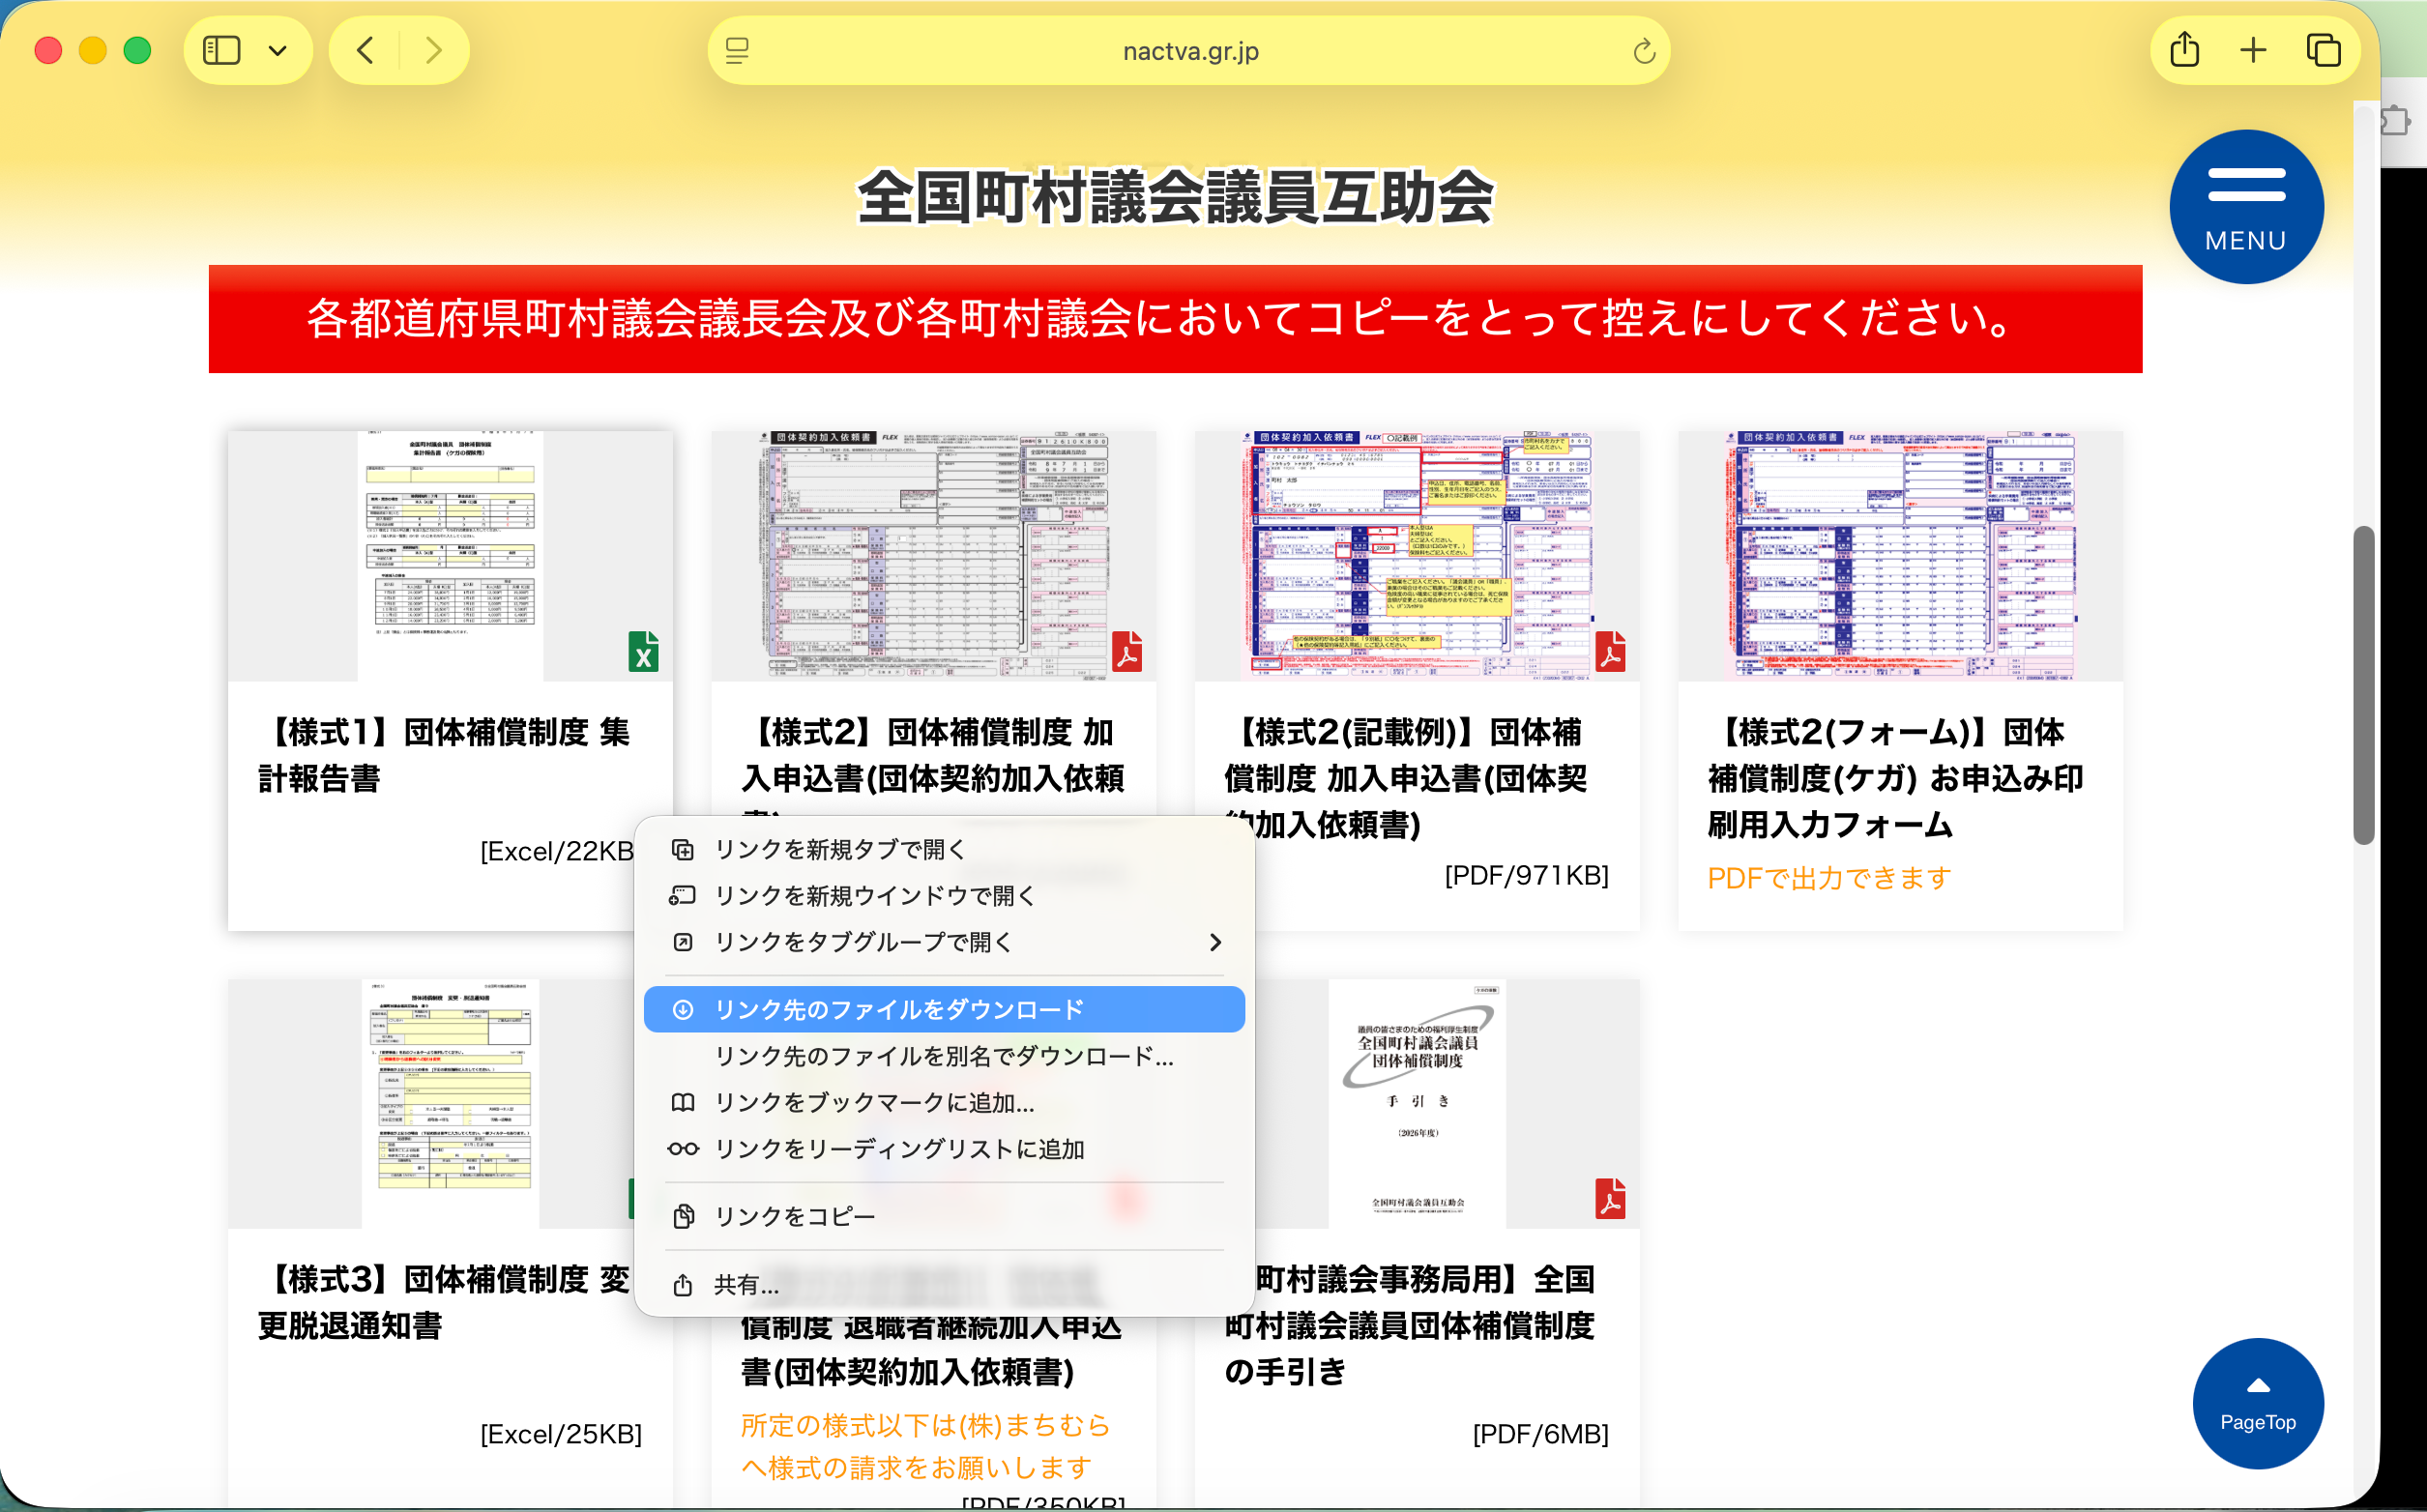Add a new tab with the plus icon
The image size is (2427, 1512).
click(x=2253, y=50)
